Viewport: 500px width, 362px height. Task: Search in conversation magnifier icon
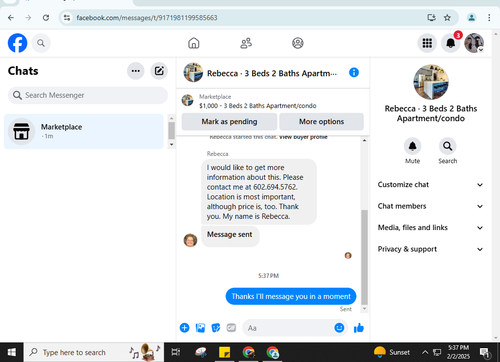pos(447,146)
